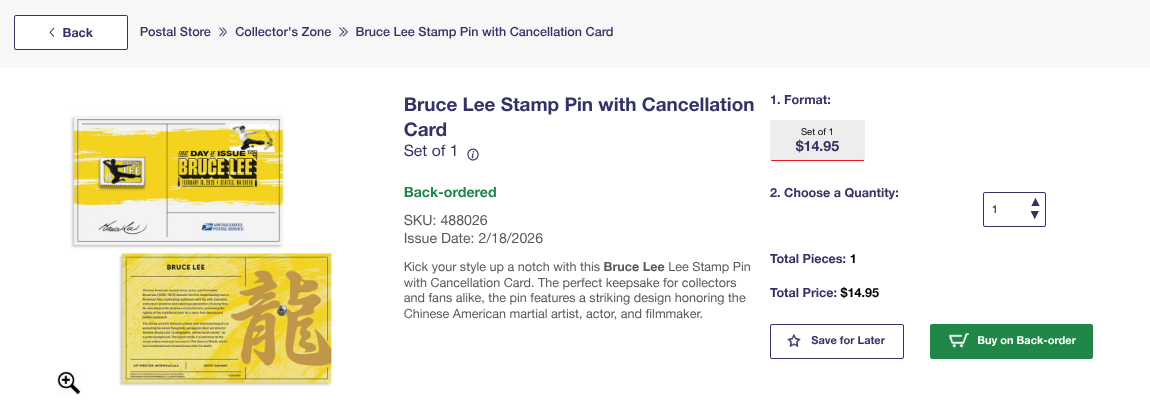This screenshot has width=1150, height=410.
Task: Click the magnifier zoom icon under the image
Action: (68, 382)
